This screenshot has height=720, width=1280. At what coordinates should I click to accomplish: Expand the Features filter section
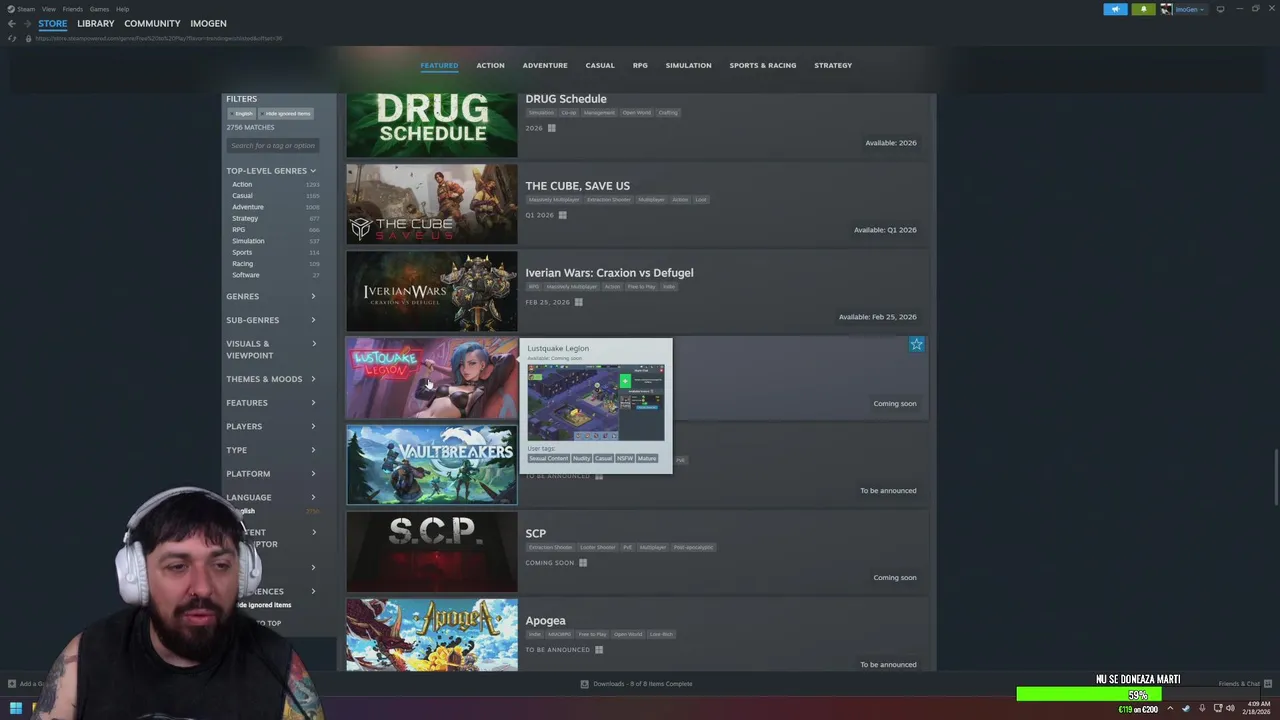pyautogui.click(x=271, y=403)
